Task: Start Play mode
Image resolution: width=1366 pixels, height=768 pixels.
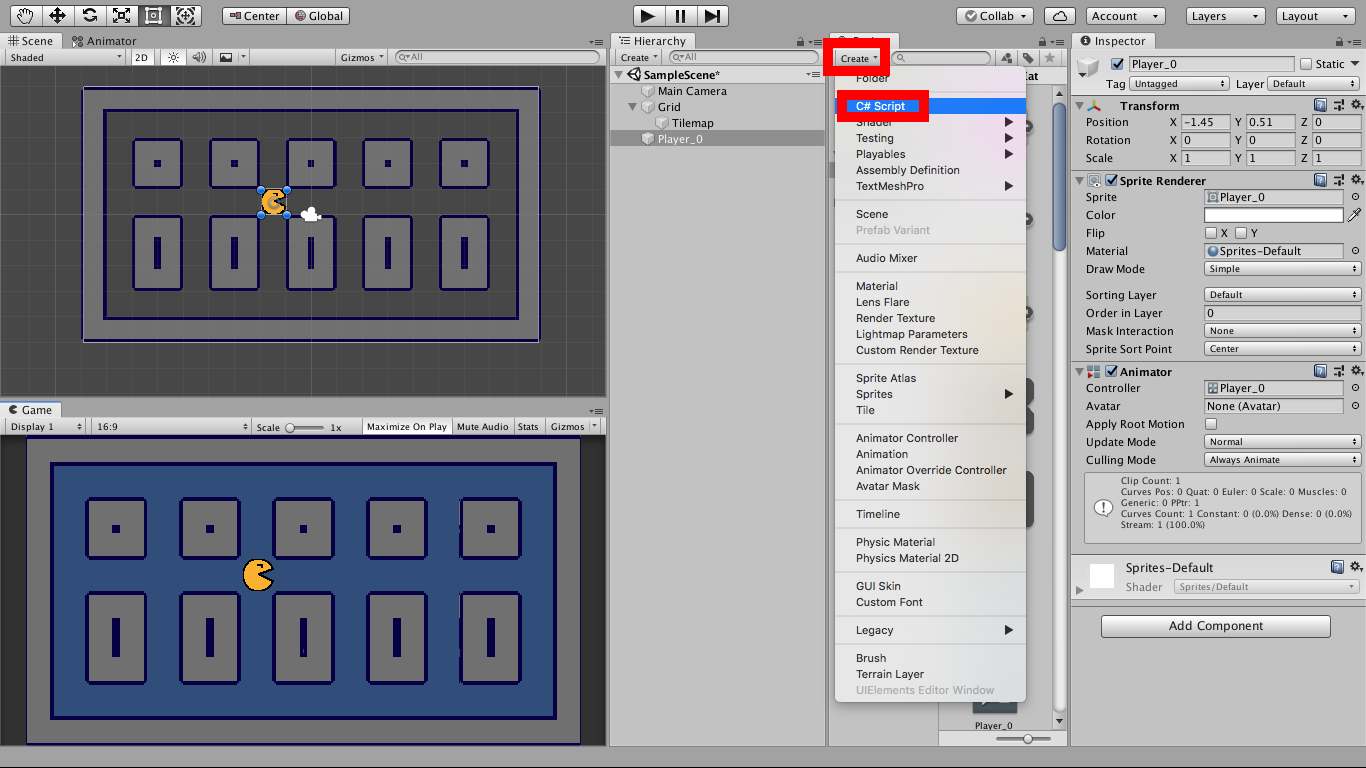Action: pyautogui.click(x=648, y=16)
